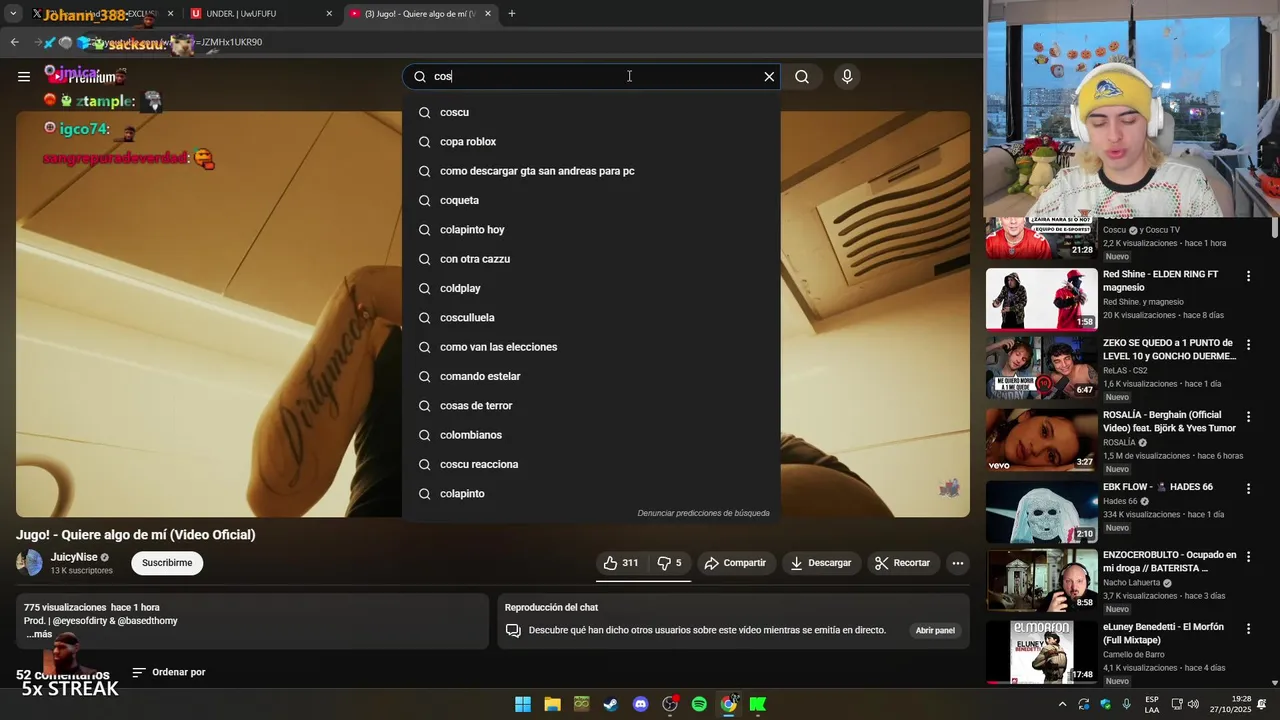Image resolution: width=1280 pixels, height=720 pixels.
Task: Choose the 'copa roblox' suggestion
Action: [591, 142]
